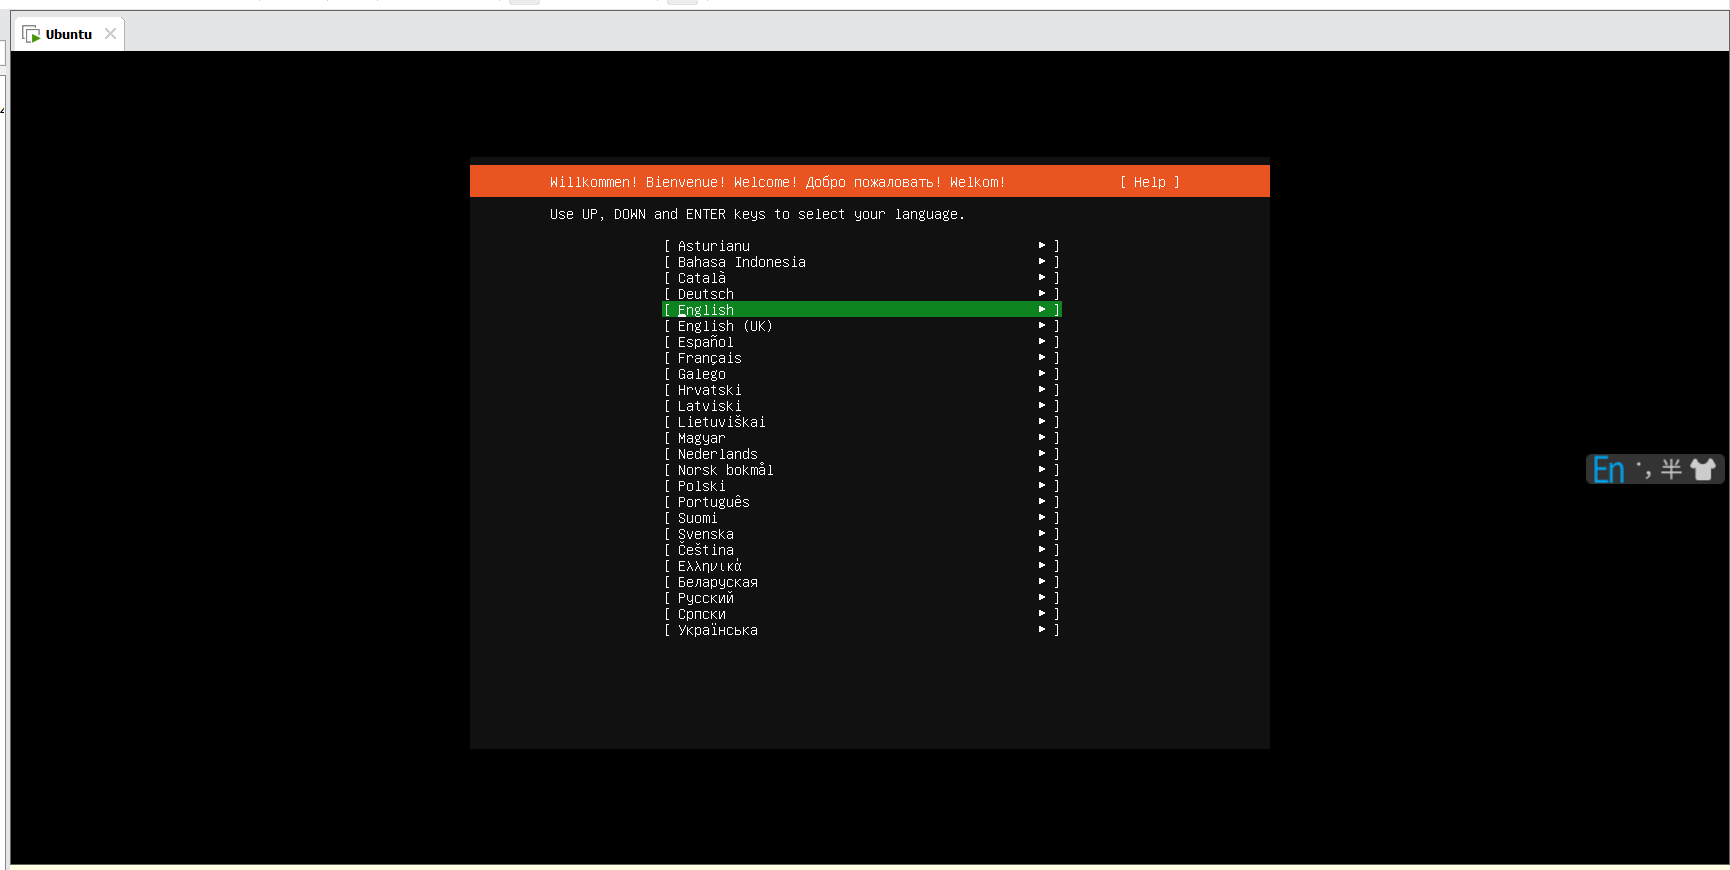This screenshot has width=1730, height=870.
Task: Pick Lietuviškai language entry
Action: [x=861, y=422]
